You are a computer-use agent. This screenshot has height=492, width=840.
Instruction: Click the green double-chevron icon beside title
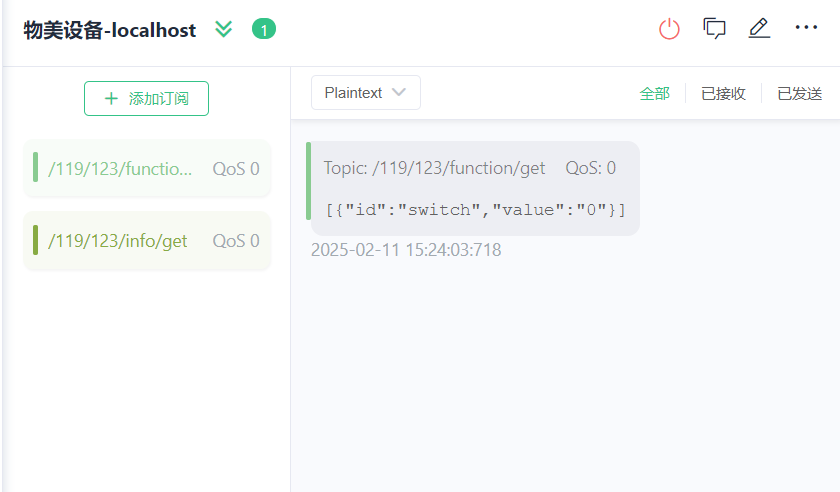tap(224, 30)
